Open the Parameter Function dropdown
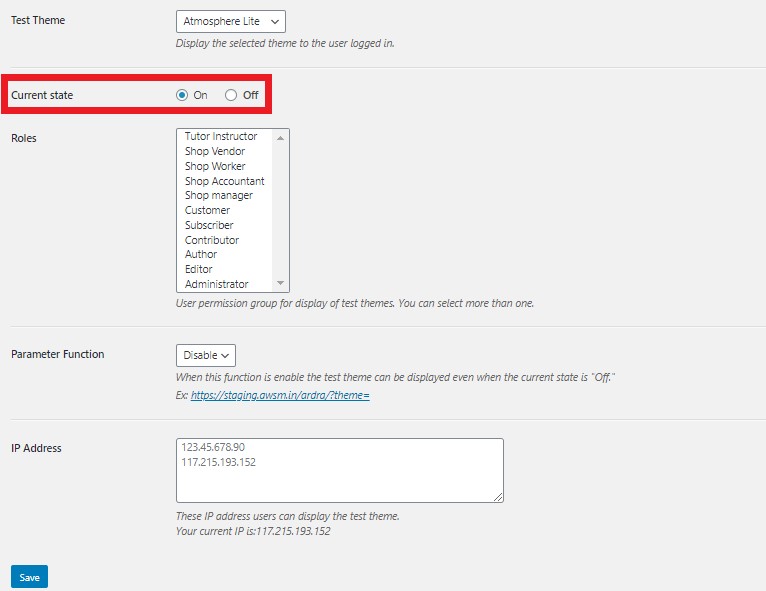766x591 pixels. 206,355
